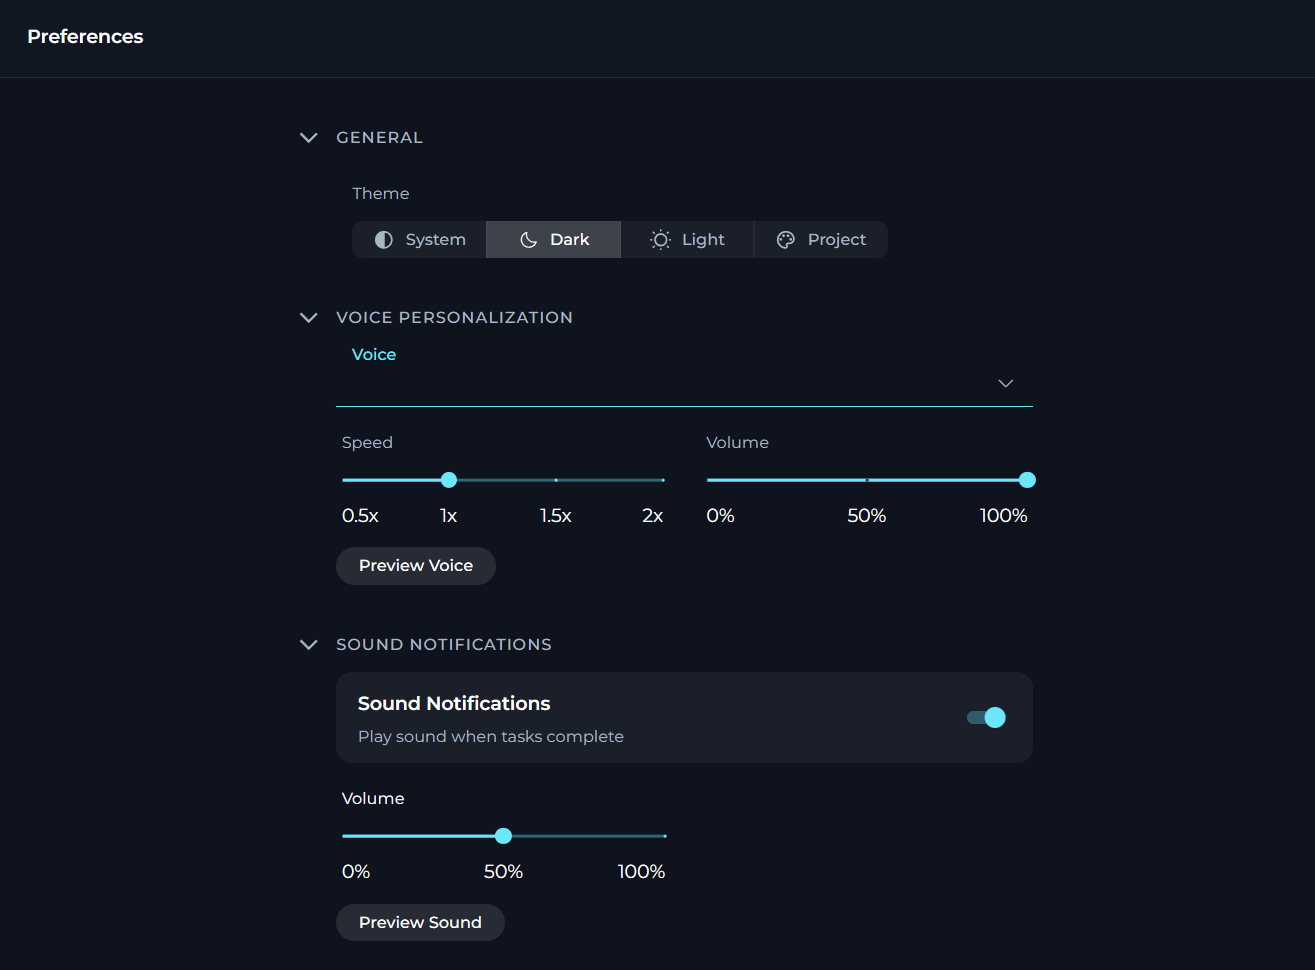Screen dimensions: 1315x970
Task: Click the 'Play sound when tasks complete' text
Action: [x=491, y=737]
